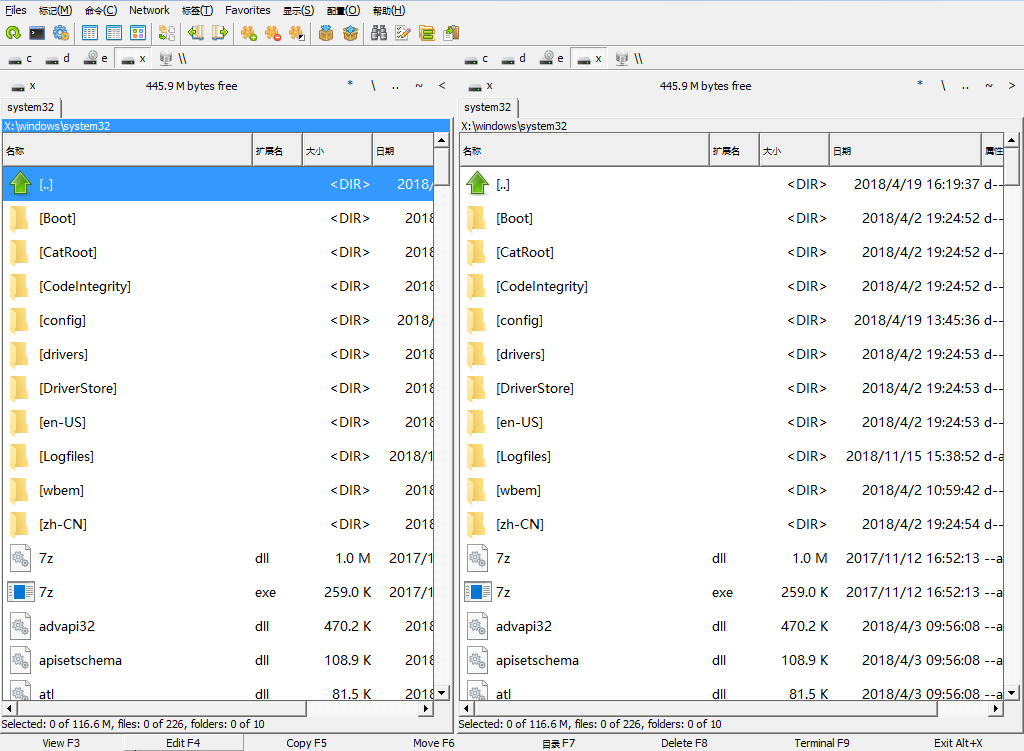This screenshot has height=751, width=1024.
Task: Click the synchronize/swap files toolbar icon
Action: pos(167,33)
